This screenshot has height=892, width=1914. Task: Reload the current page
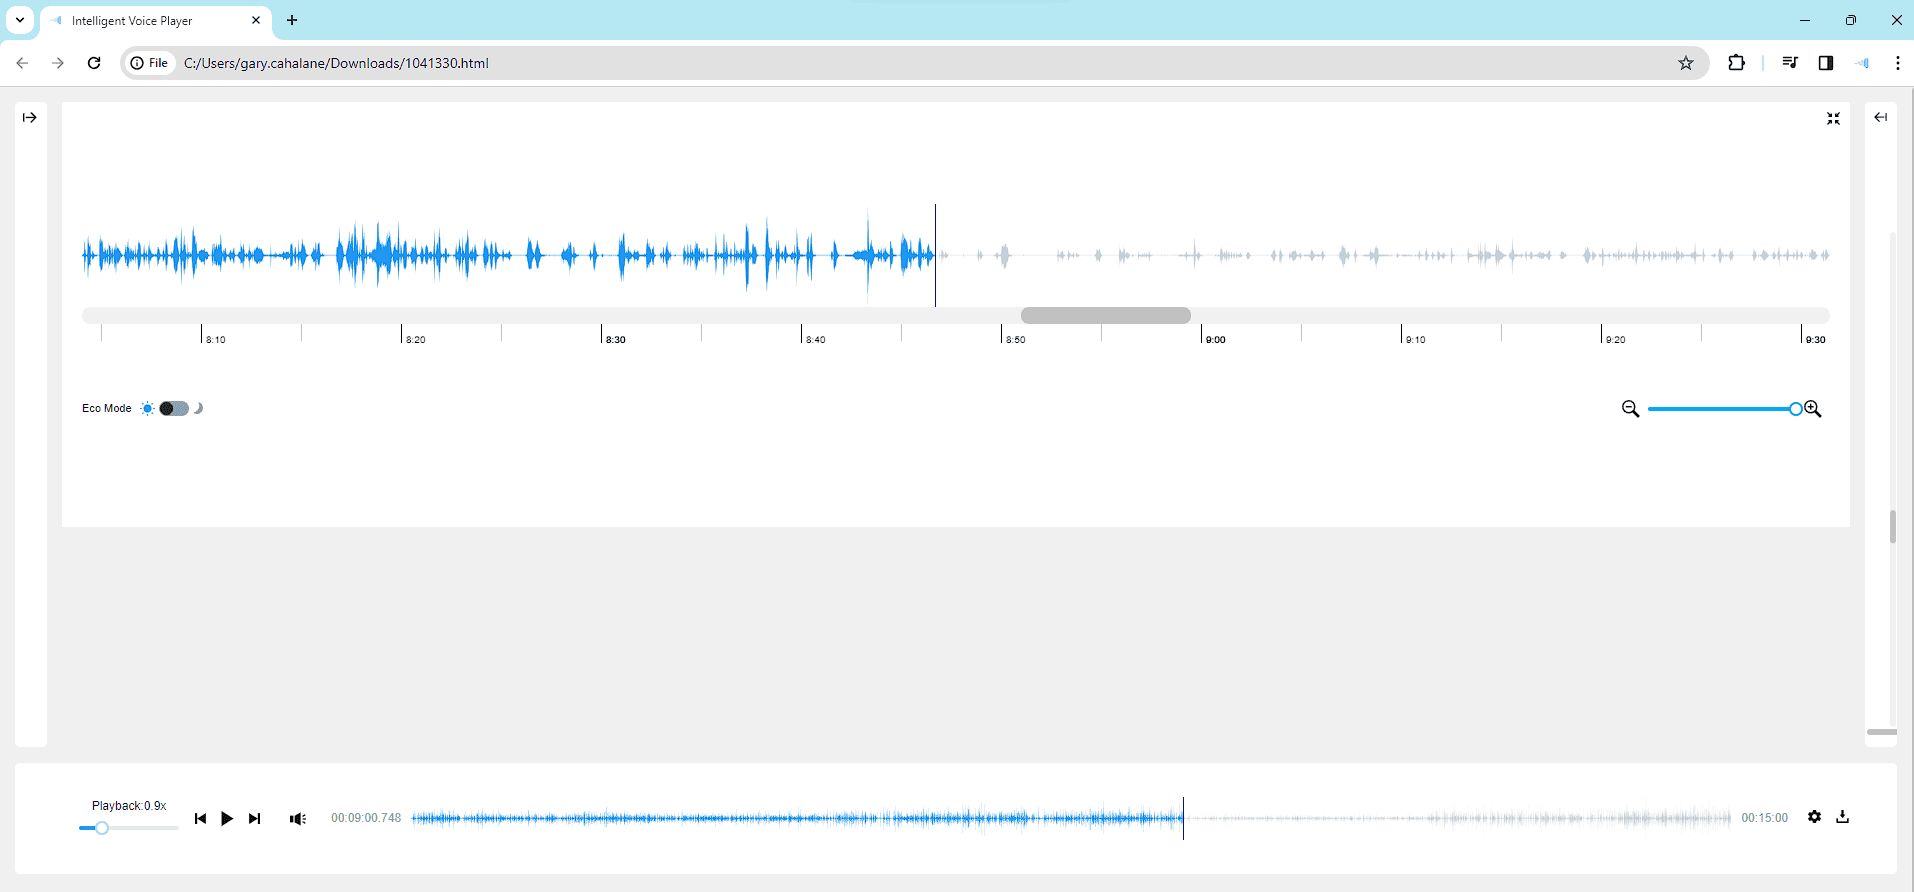click(94, 63)
